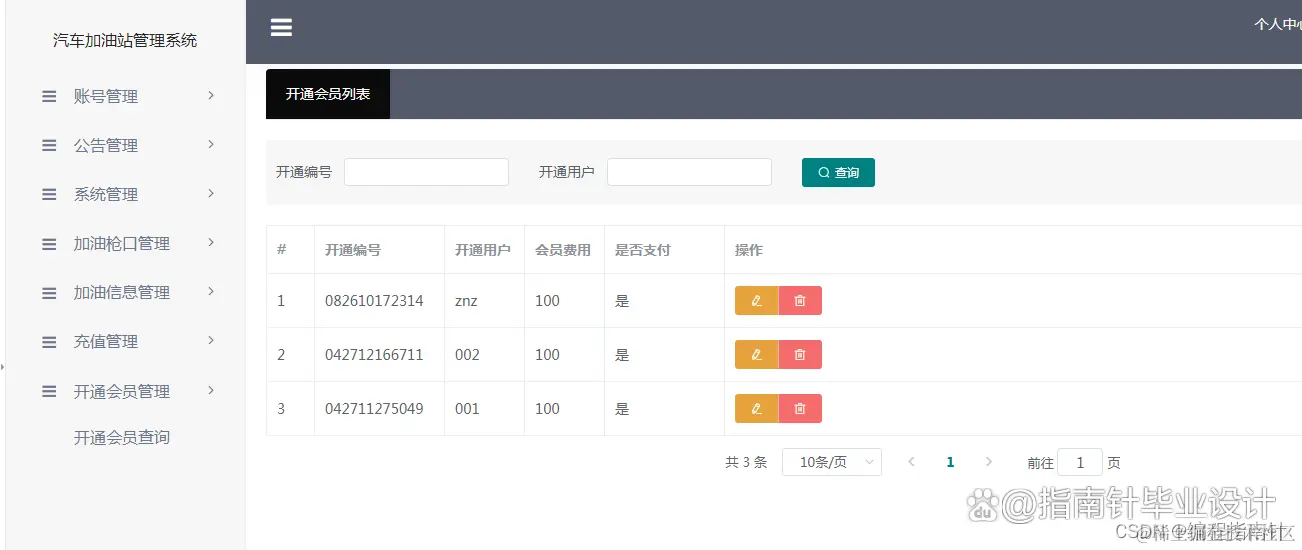This screenshot has width=1302, height=550.
Task: Select the cell 082610172314
Action: [374, 300]
